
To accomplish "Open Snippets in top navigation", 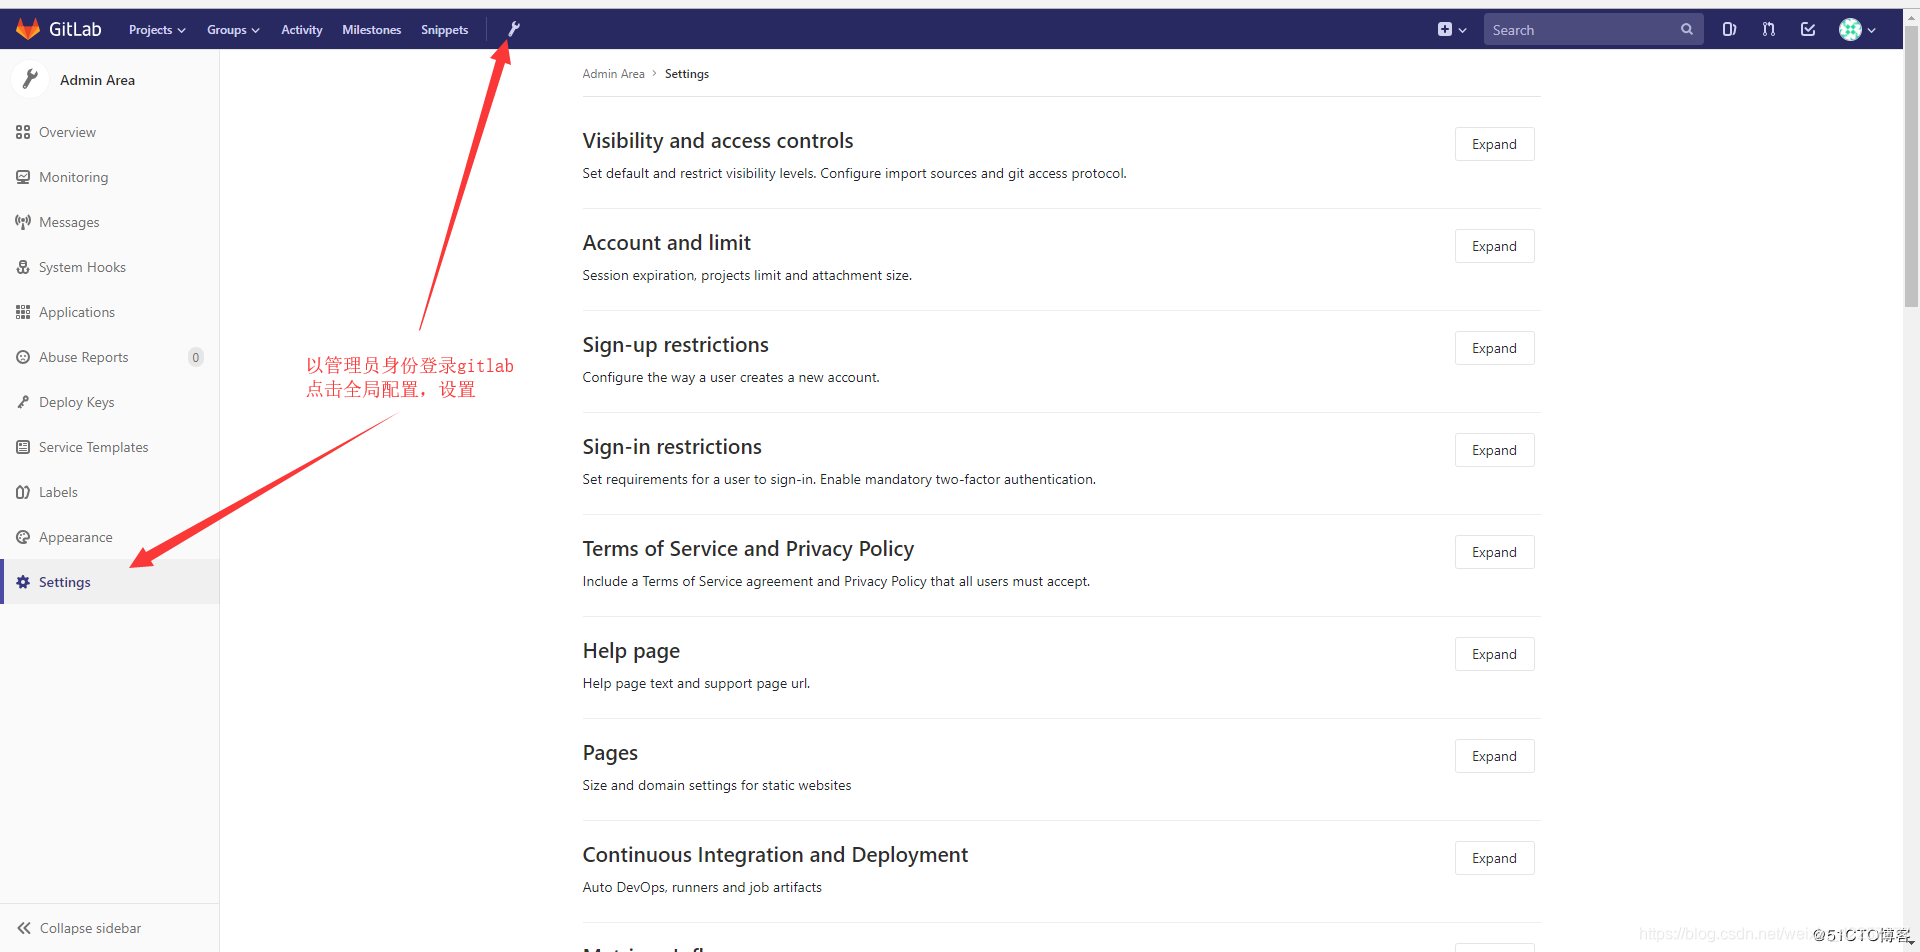I will (445, 30).
